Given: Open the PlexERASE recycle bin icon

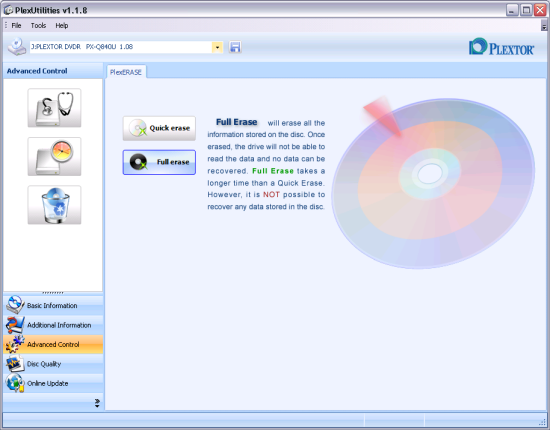Looking at the screenshot, I should (54, 205).
